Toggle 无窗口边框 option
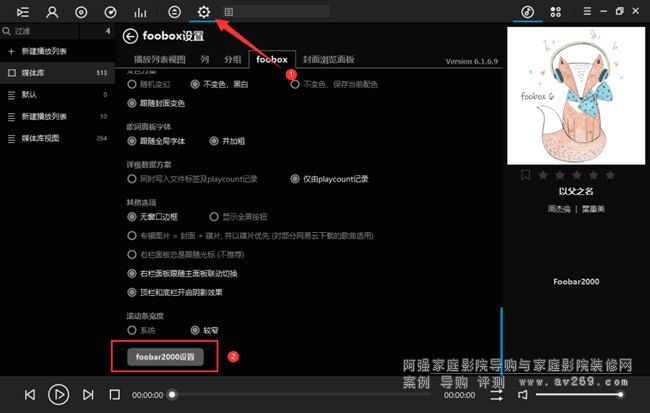The width and height of the screenshot is (650, 413). tap(132, 216)
